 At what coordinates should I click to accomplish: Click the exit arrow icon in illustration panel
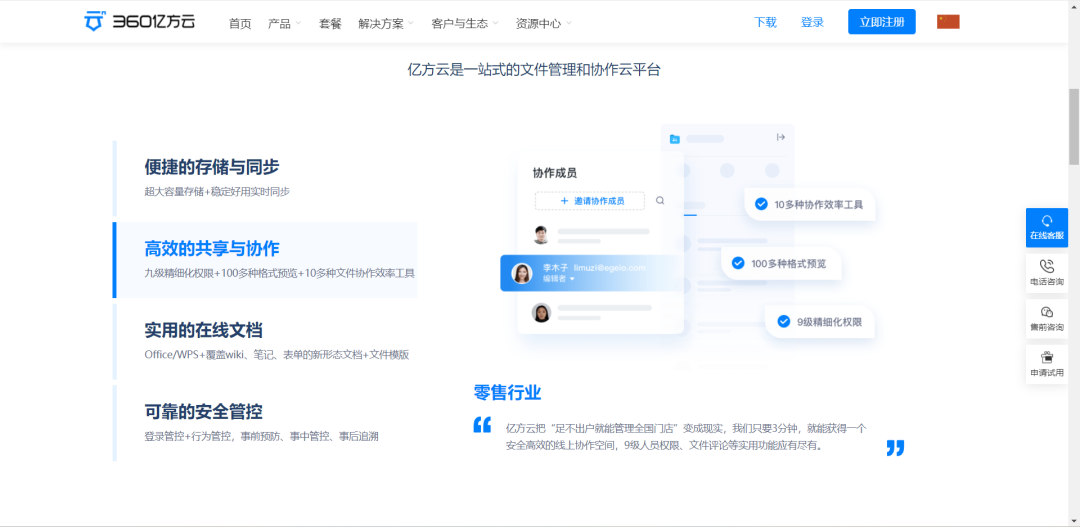[x=780, y=137]
